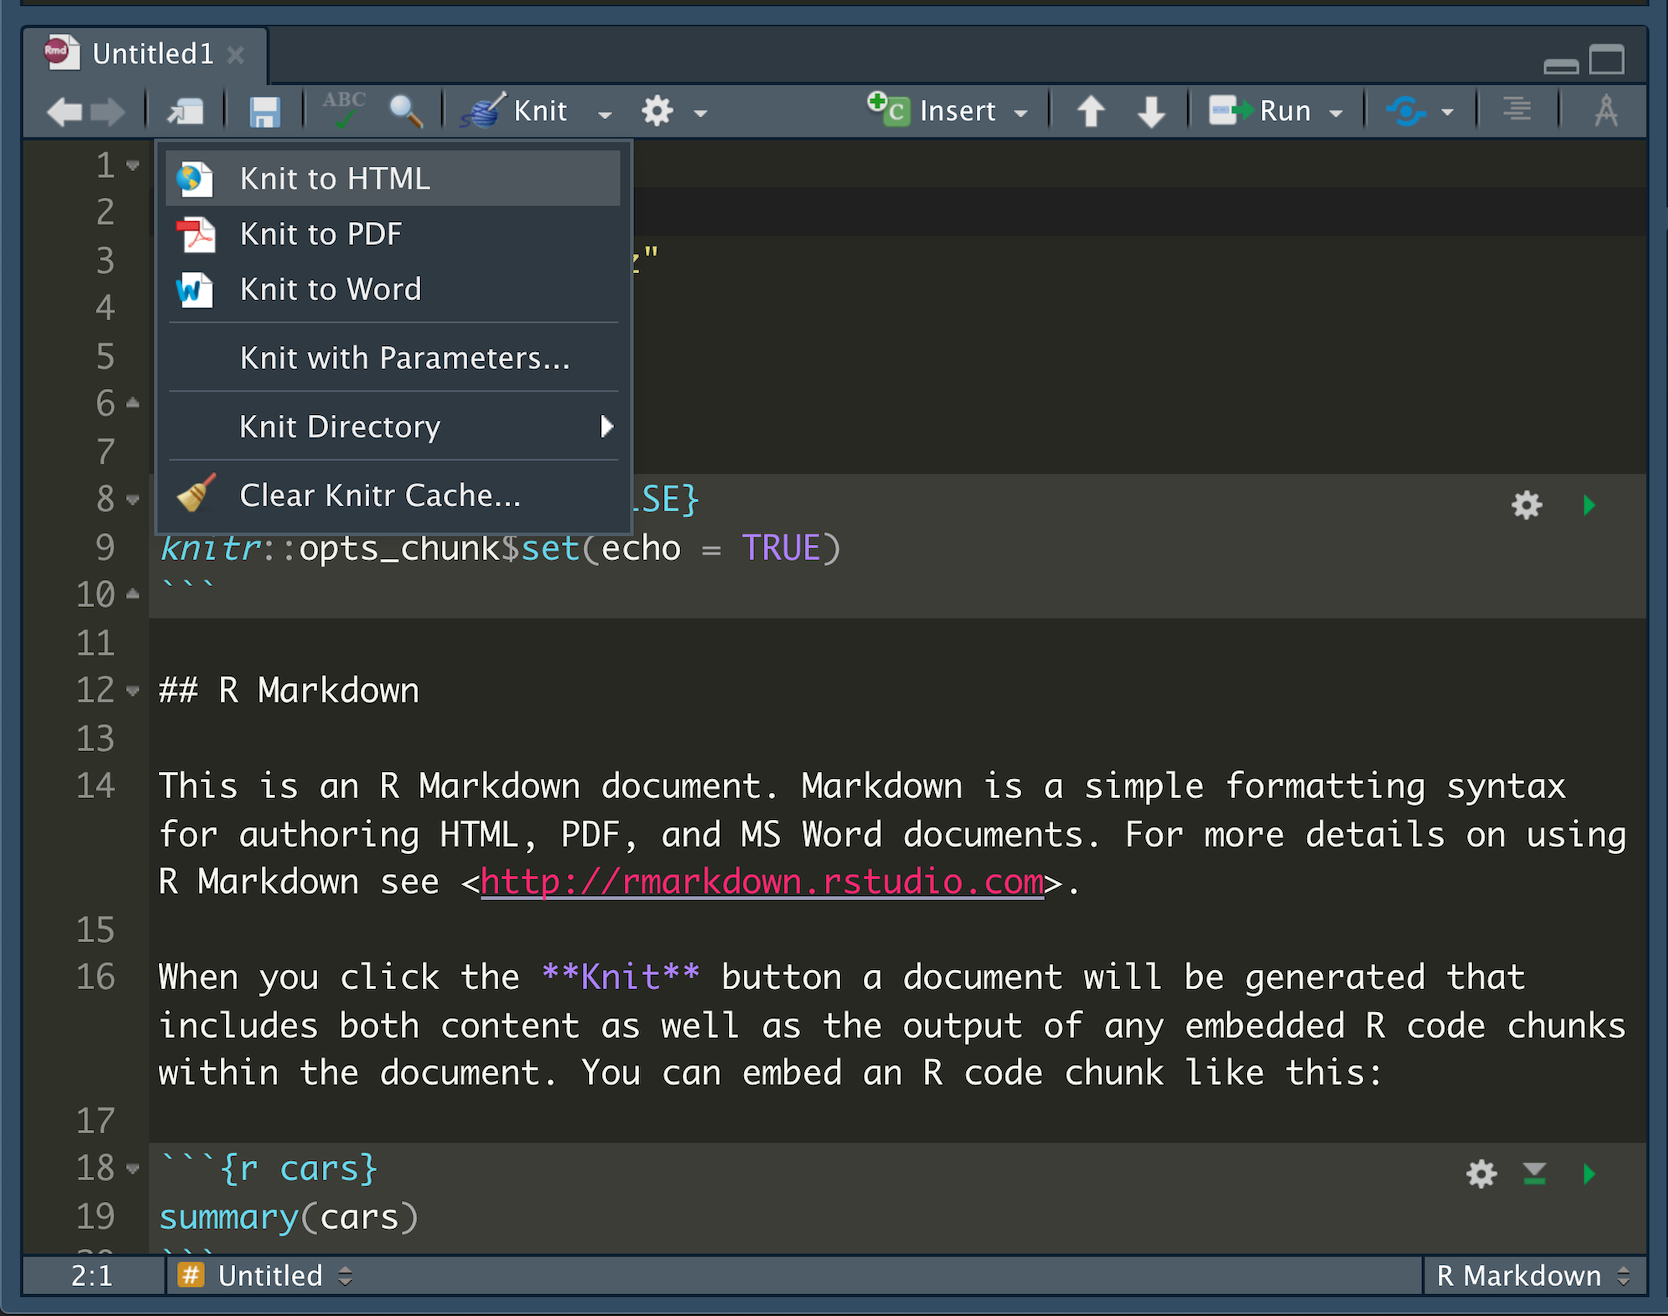Select Knit to Word

(x=330, y=289)
